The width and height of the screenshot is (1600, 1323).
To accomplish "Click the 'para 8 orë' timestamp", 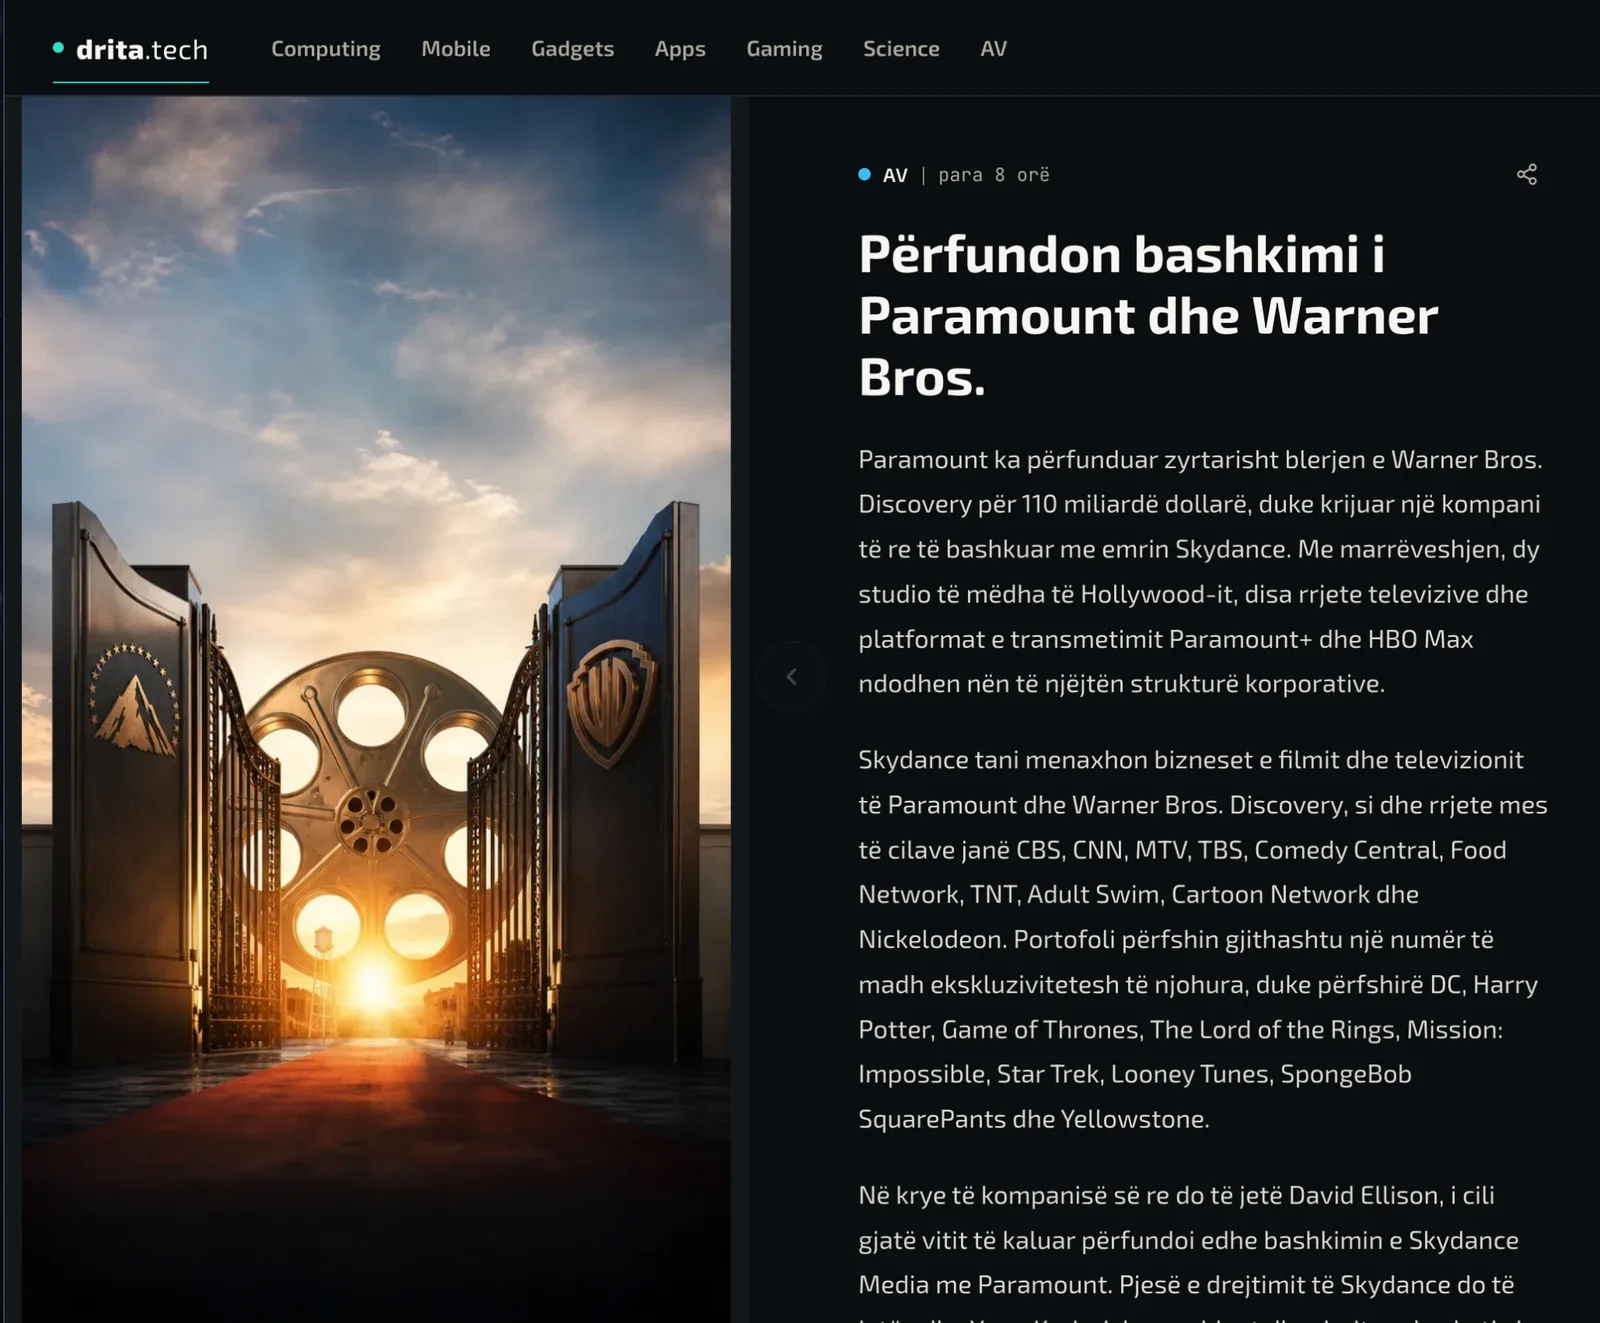I will pos(994,175).
